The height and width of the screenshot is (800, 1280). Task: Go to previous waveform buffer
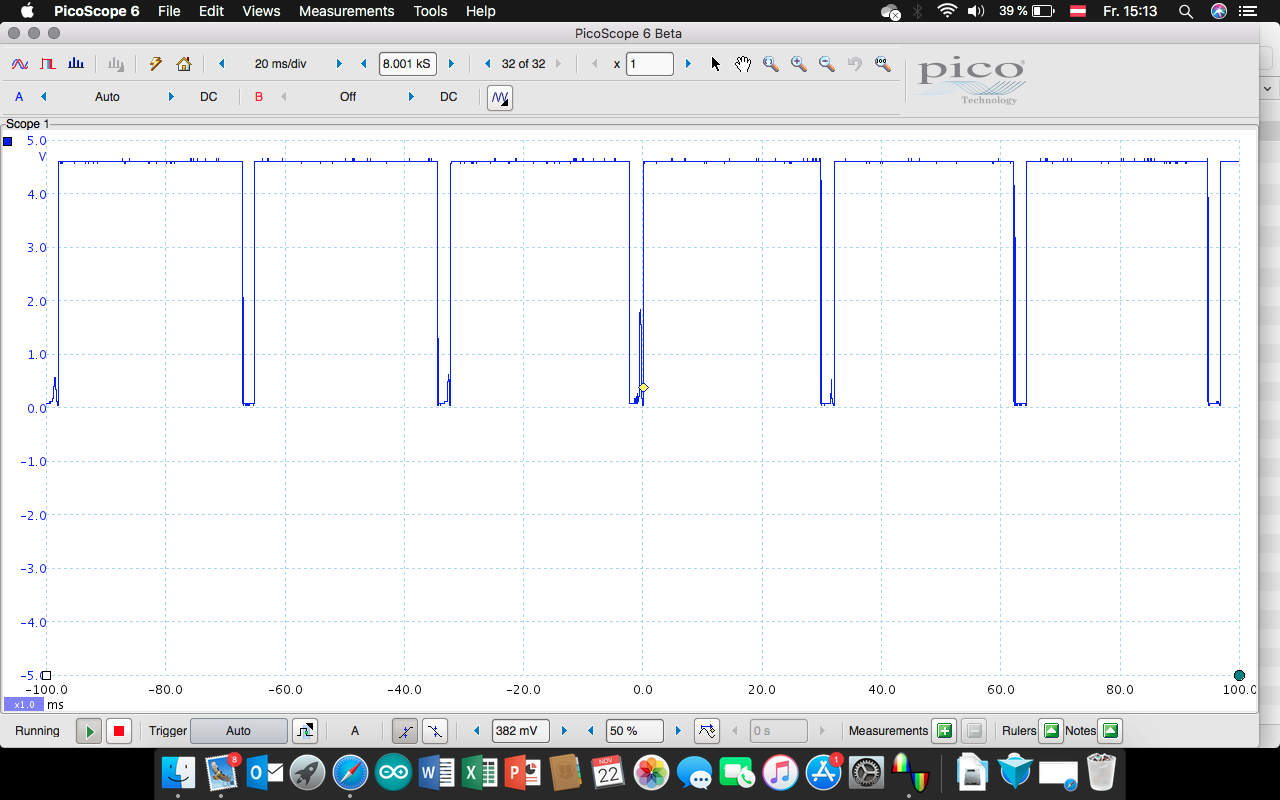pos(487,64)
